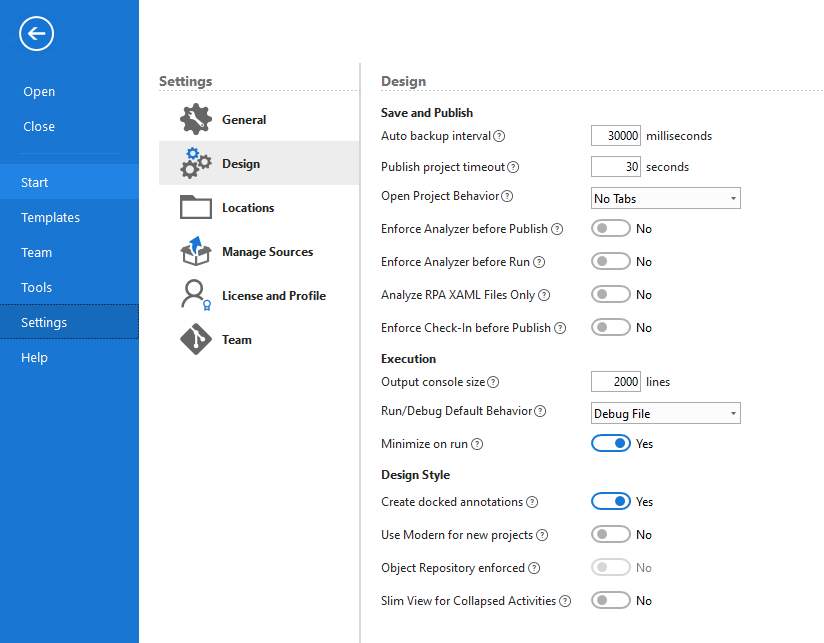Disable the Minimize on run toggle

611,443
